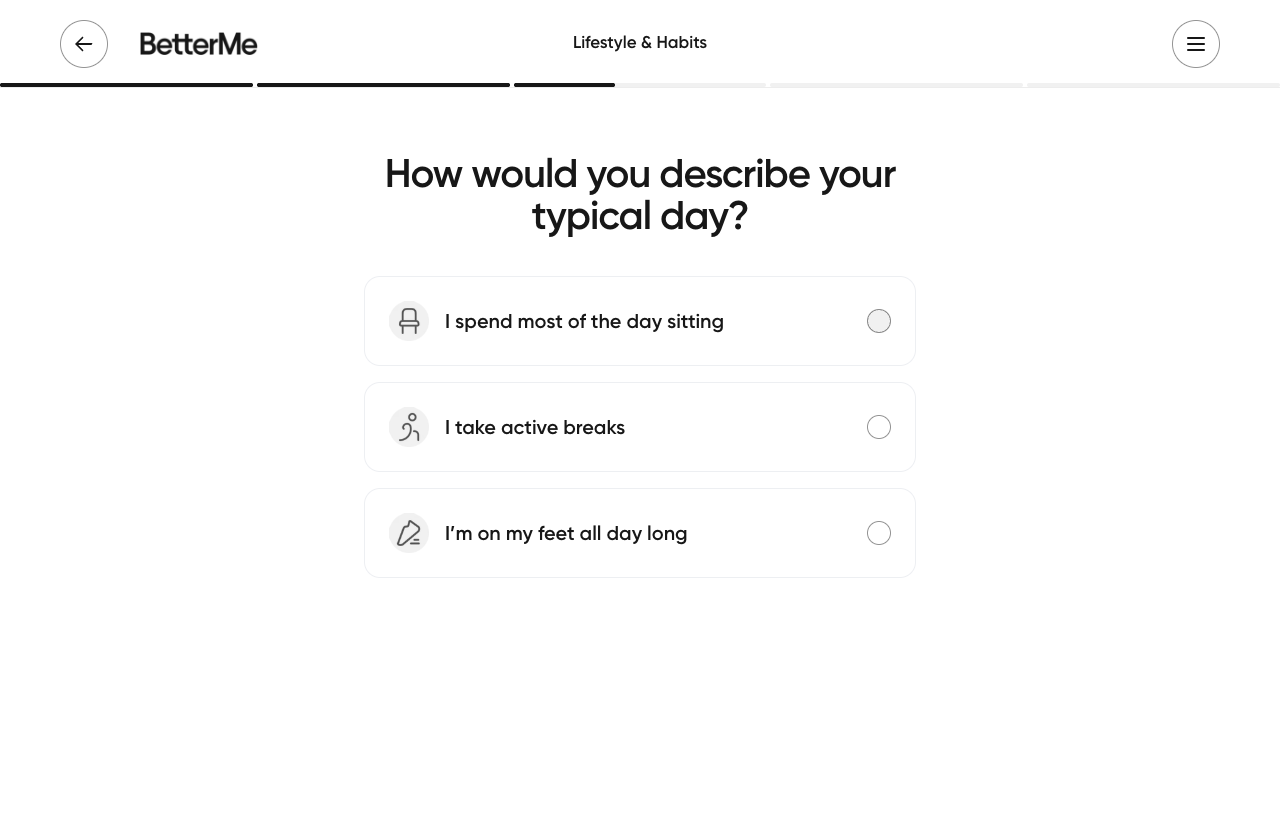Screen dimensions: 1280x813
Task: Choose 'I spend most of the day sitting'
Action: click(640, 321)
